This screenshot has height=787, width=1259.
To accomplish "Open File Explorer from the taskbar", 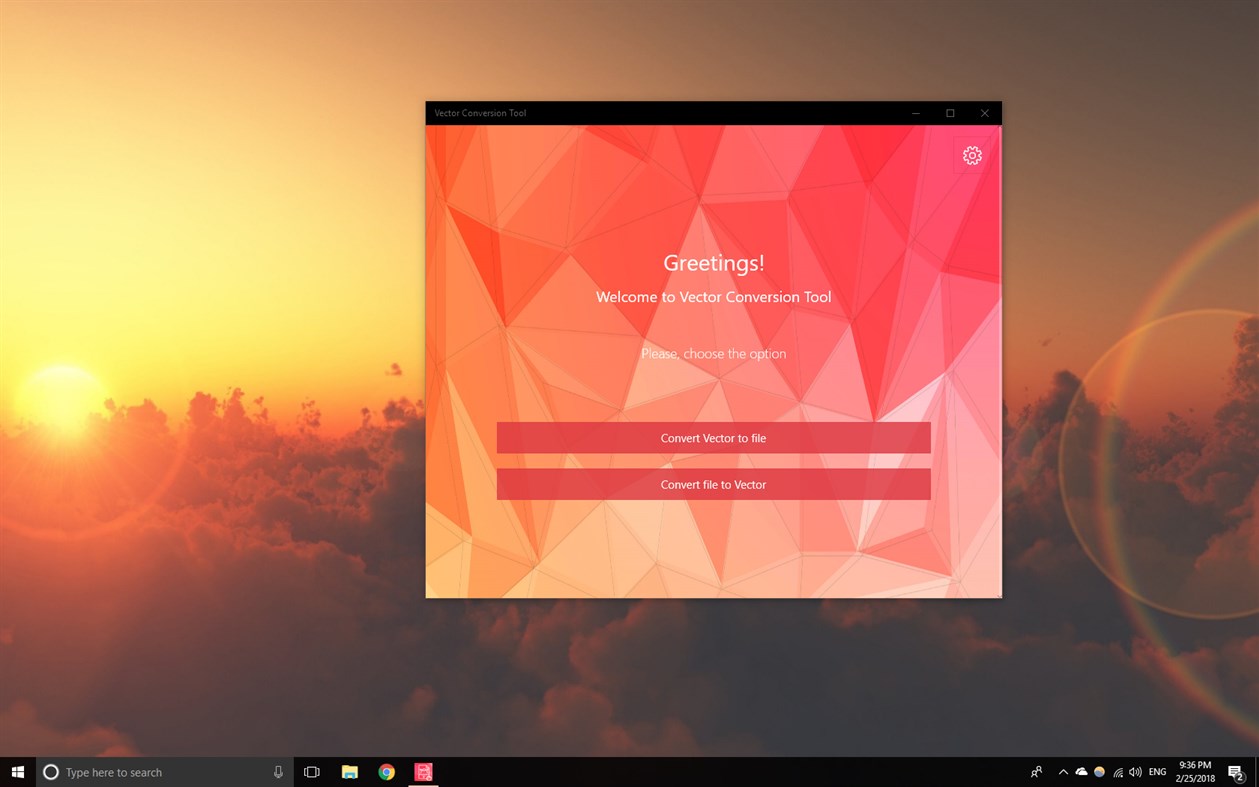I will 349,771.
